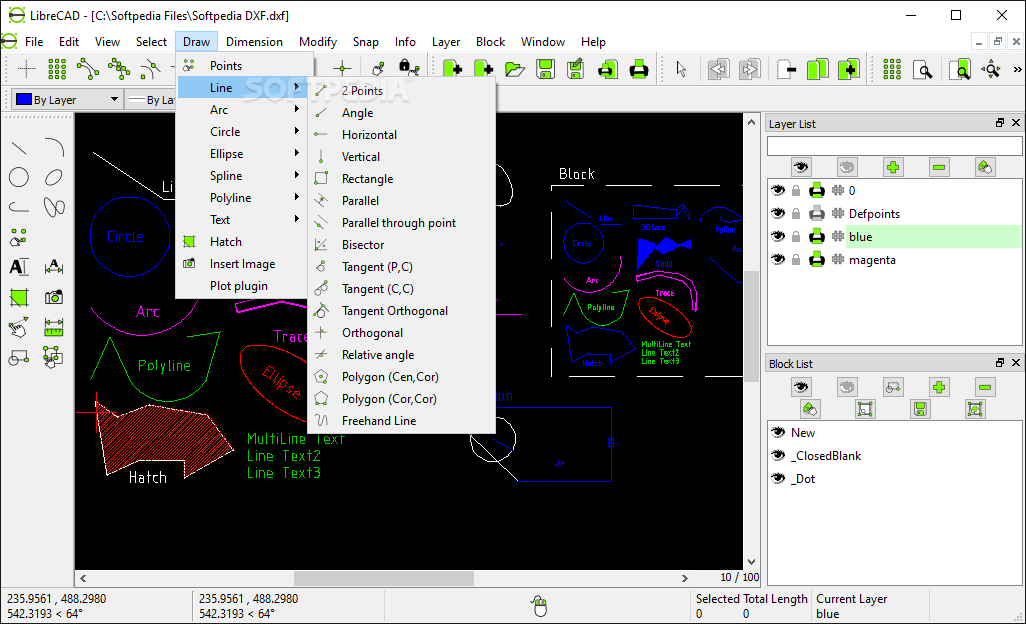Viewport: 1026px width, 624px height.
Task: Click the selection pointer toolbar icon
Action: point(681,68)
